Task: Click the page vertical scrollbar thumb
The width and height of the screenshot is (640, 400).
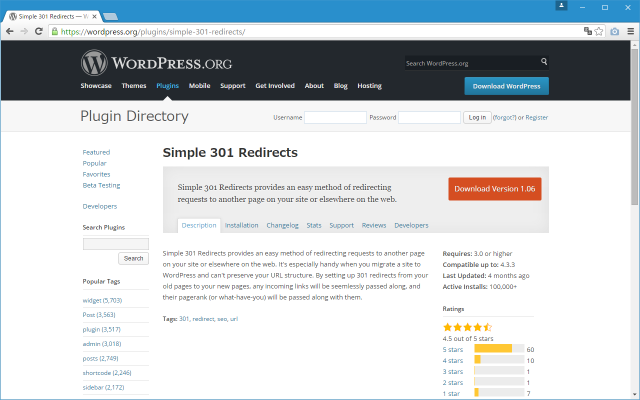Action: [634, 127]
